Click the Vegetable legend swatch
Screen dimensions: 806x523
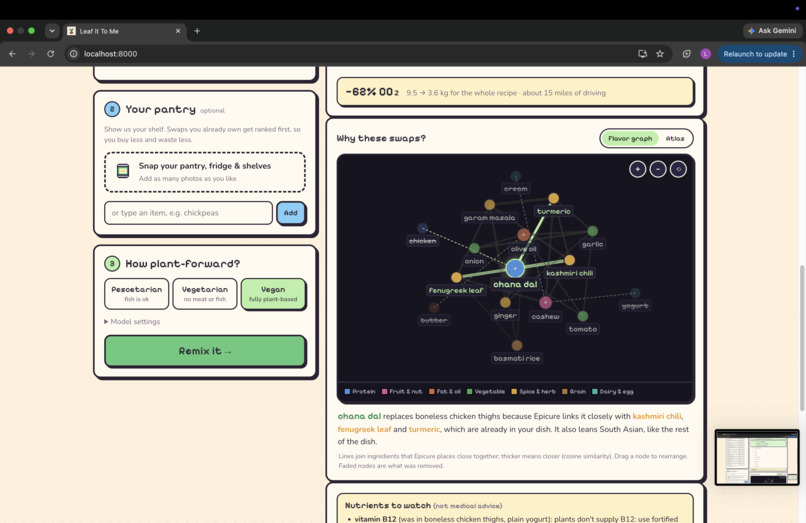[x=469, y=391]
